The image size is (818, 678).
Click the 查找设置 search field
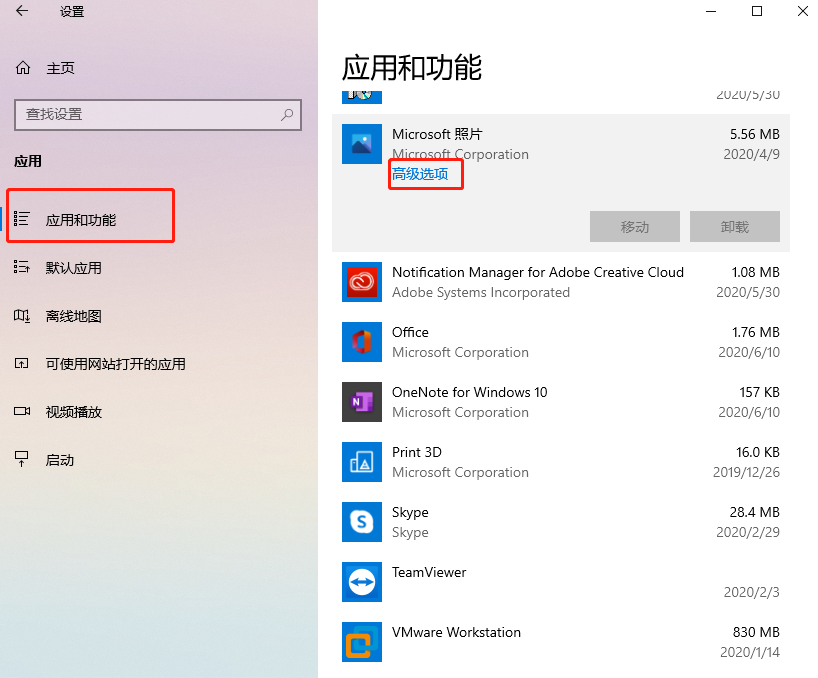(x=158, y=115)
